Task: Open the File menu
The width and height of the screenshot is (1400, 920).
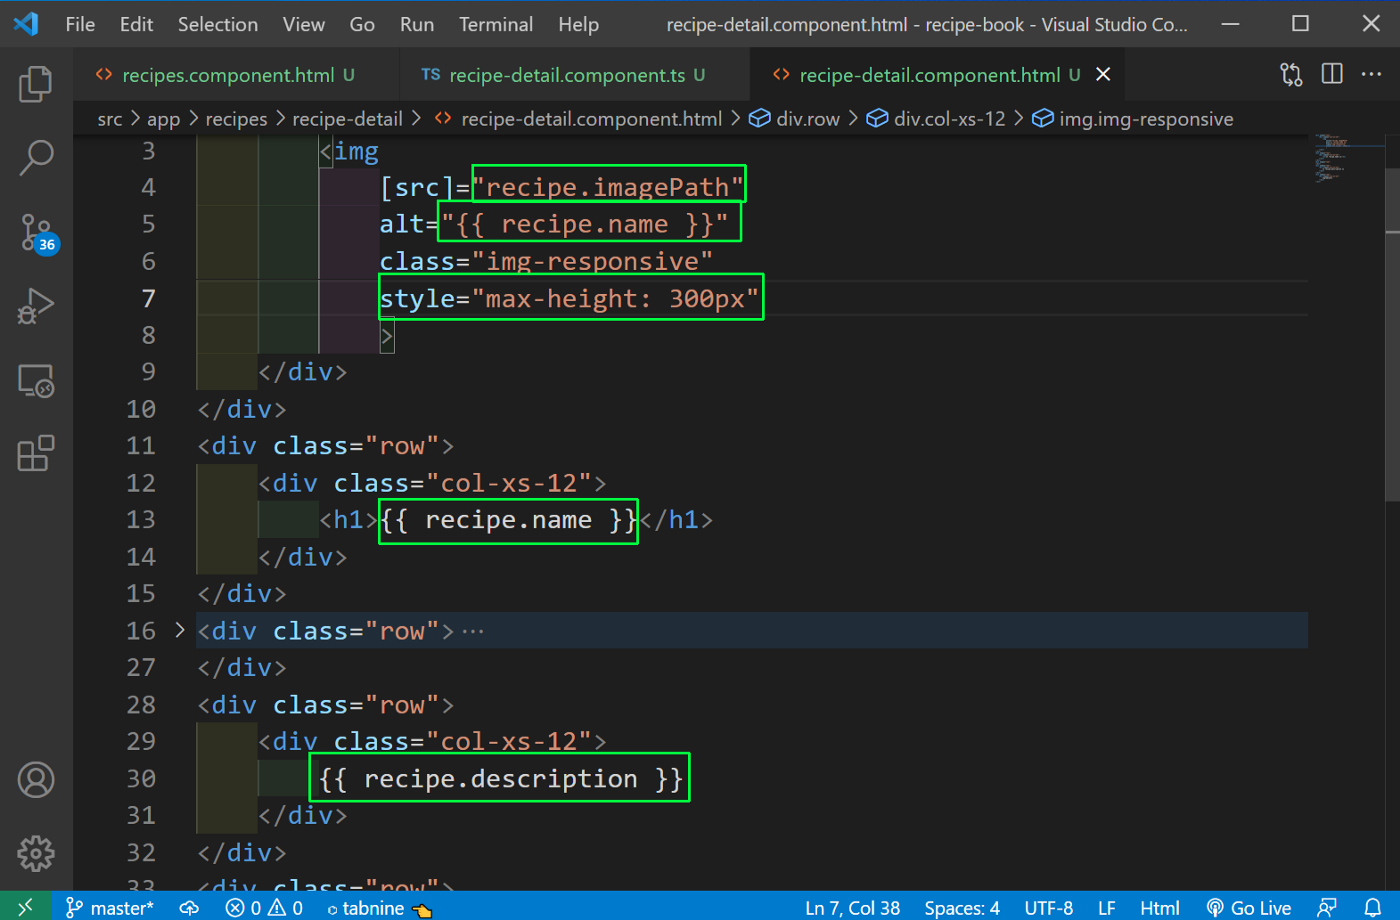Action: (x=80, y=24)
